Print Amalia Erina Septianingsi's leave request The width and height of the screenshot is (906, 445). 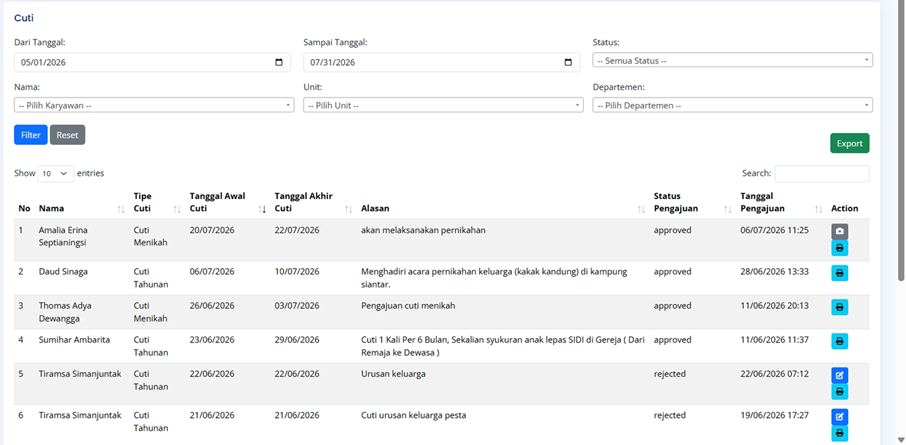(x=840, y=249)
